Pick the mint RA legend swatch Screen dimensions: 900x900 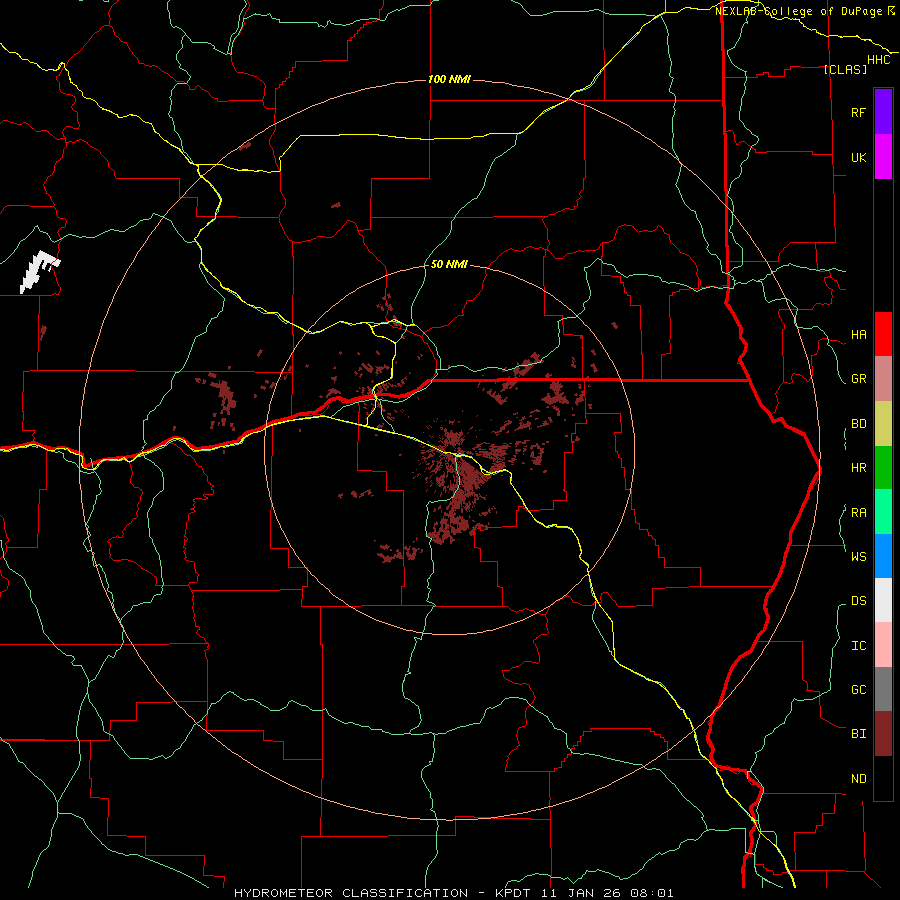883,512
